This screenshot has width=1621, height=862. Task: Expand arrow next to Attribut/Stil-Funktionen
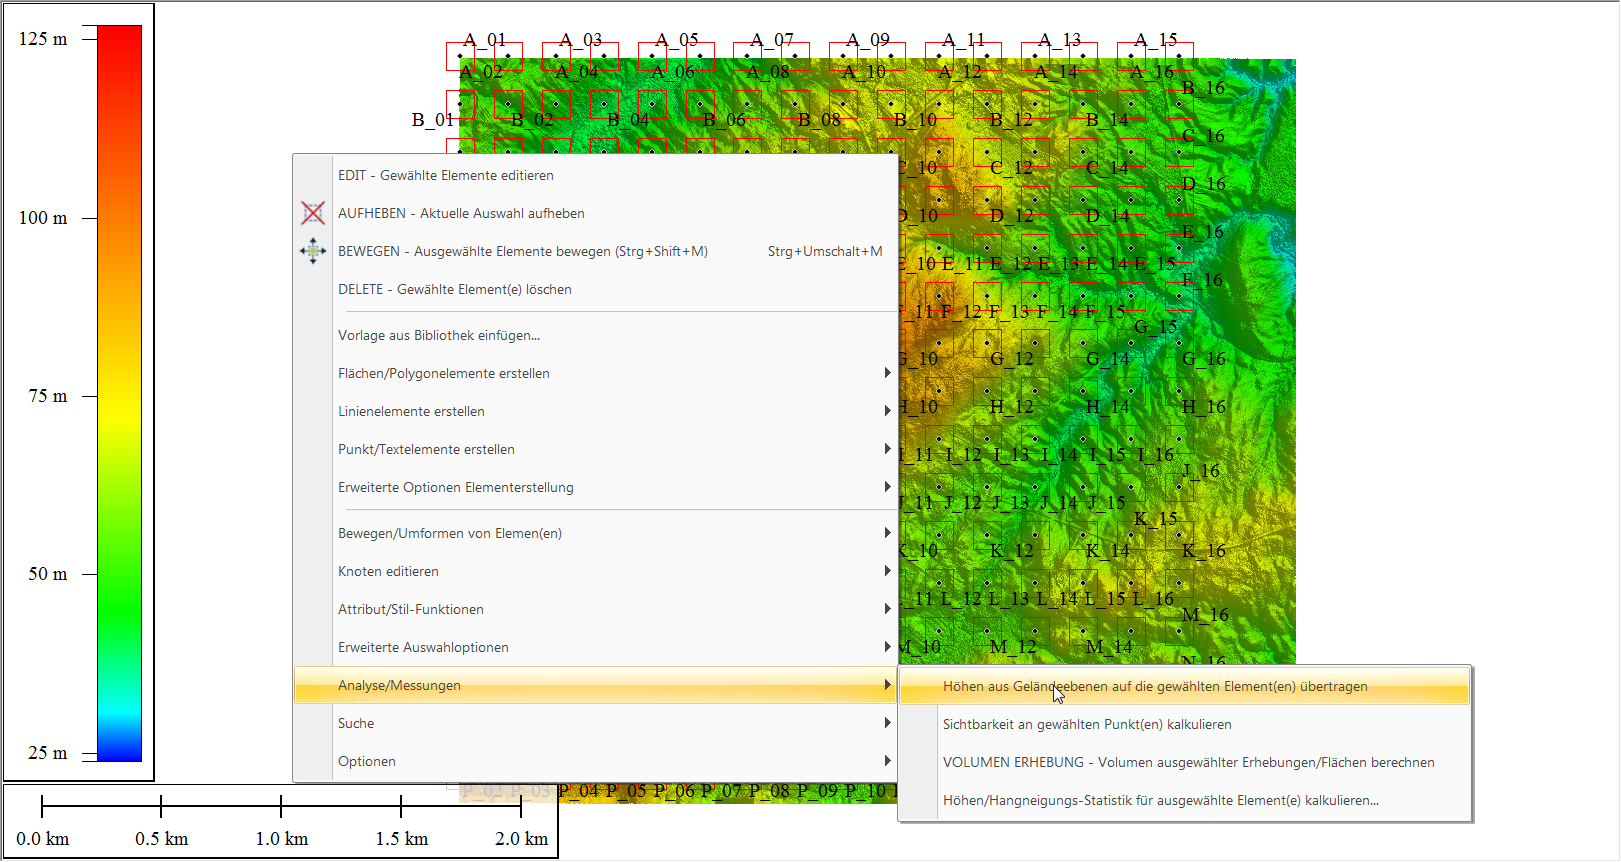(x=887, y=609)
